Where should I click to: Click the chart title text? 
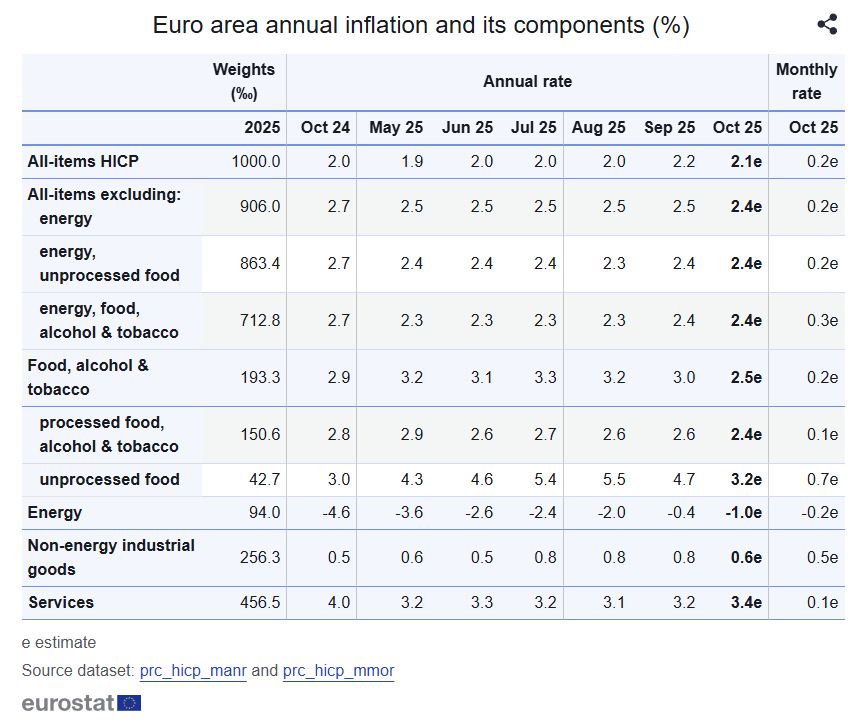(x=421, y=25)
